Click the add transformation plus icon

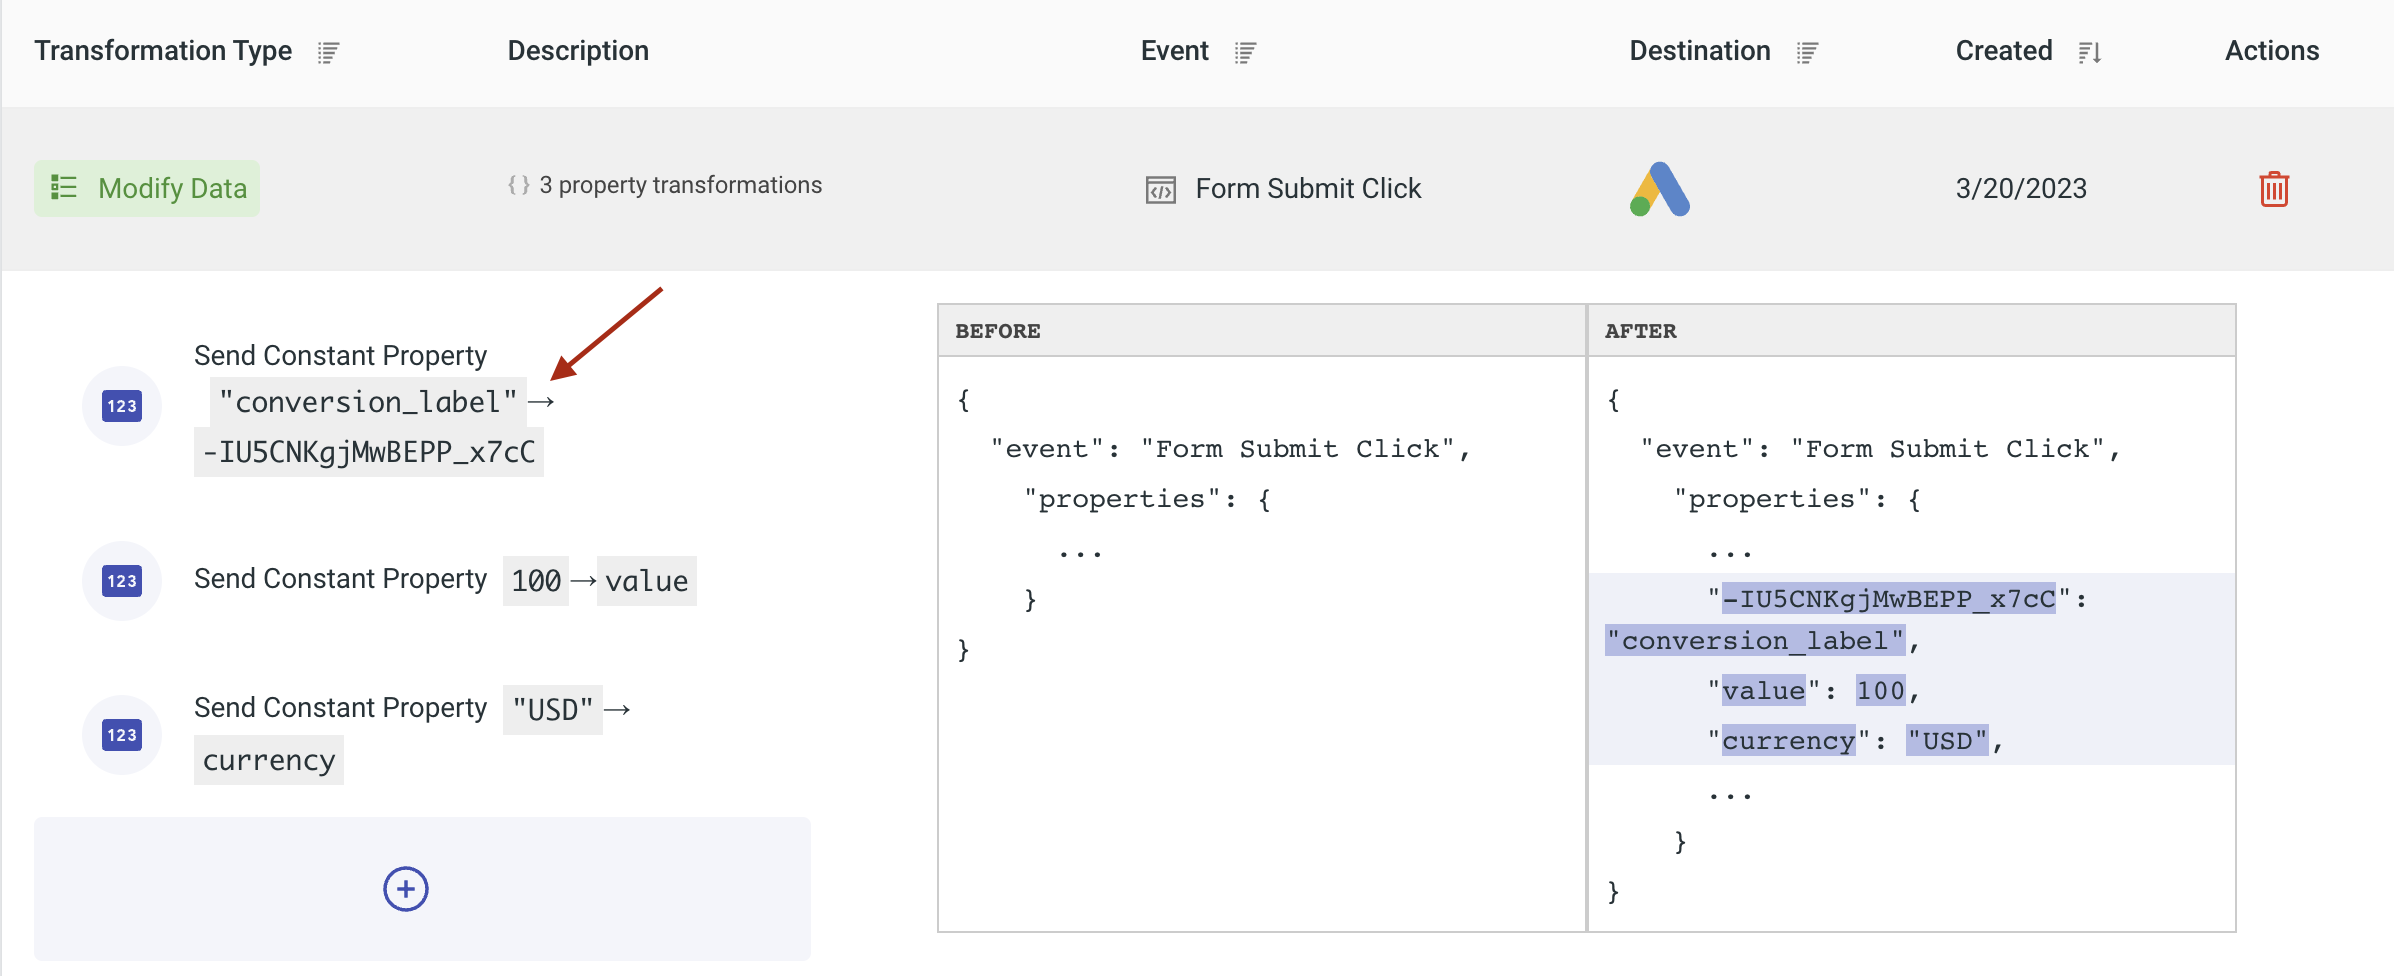405,889
